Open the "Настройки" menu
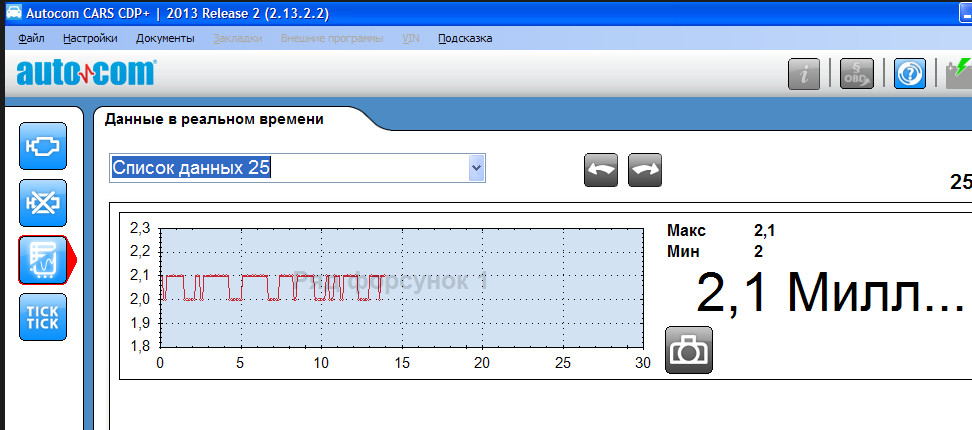Viewport: 972px width, 430px height. click(90, 38)
